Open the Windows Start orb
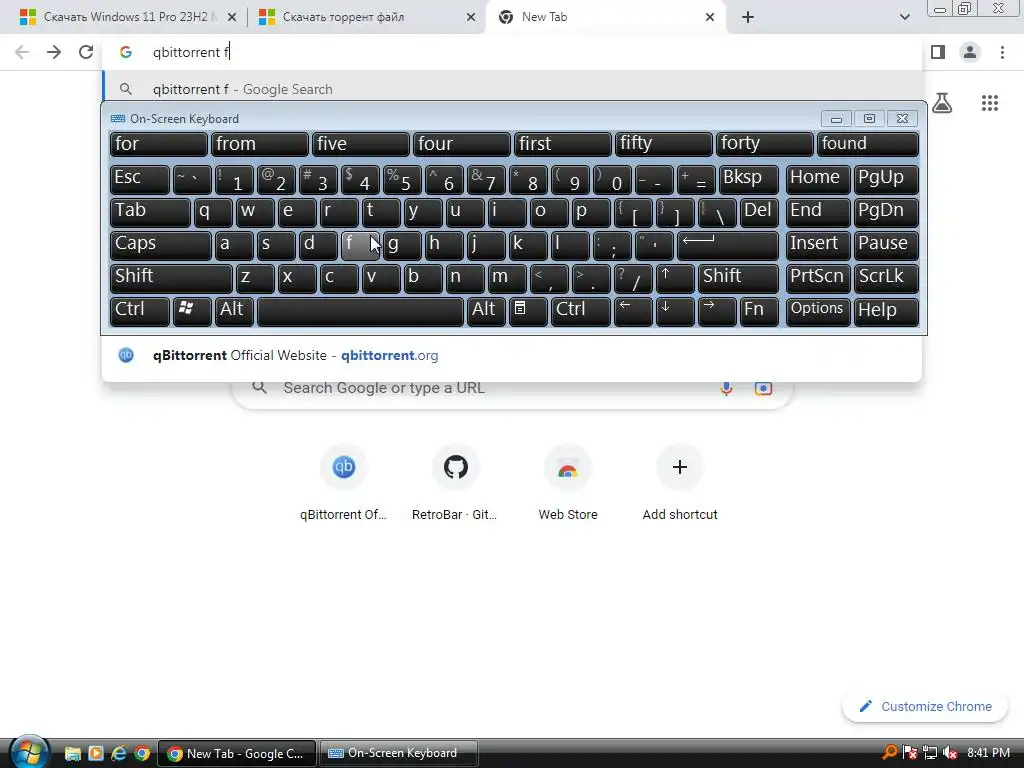Screen dimensions: 1024x768 point(28,752)
